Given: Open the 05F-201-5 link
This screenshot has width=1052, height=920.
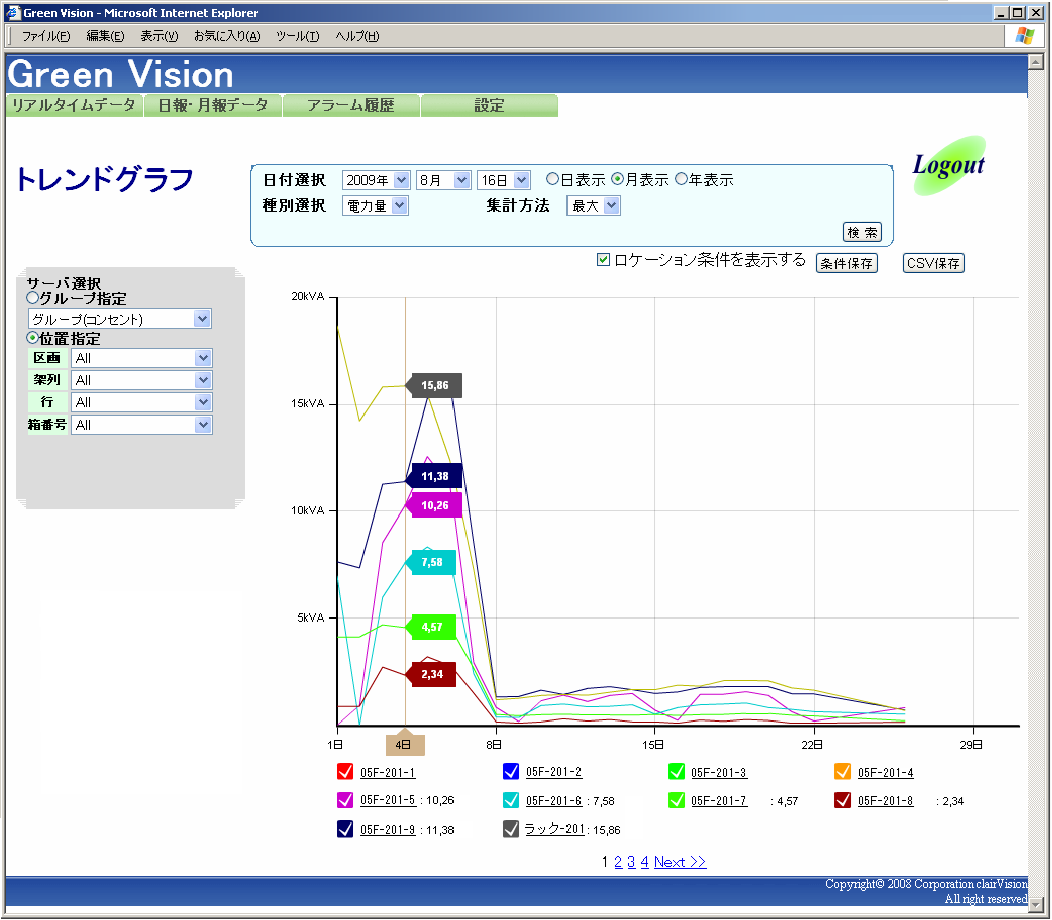Looking at the screenshot, I should (388, 800).
